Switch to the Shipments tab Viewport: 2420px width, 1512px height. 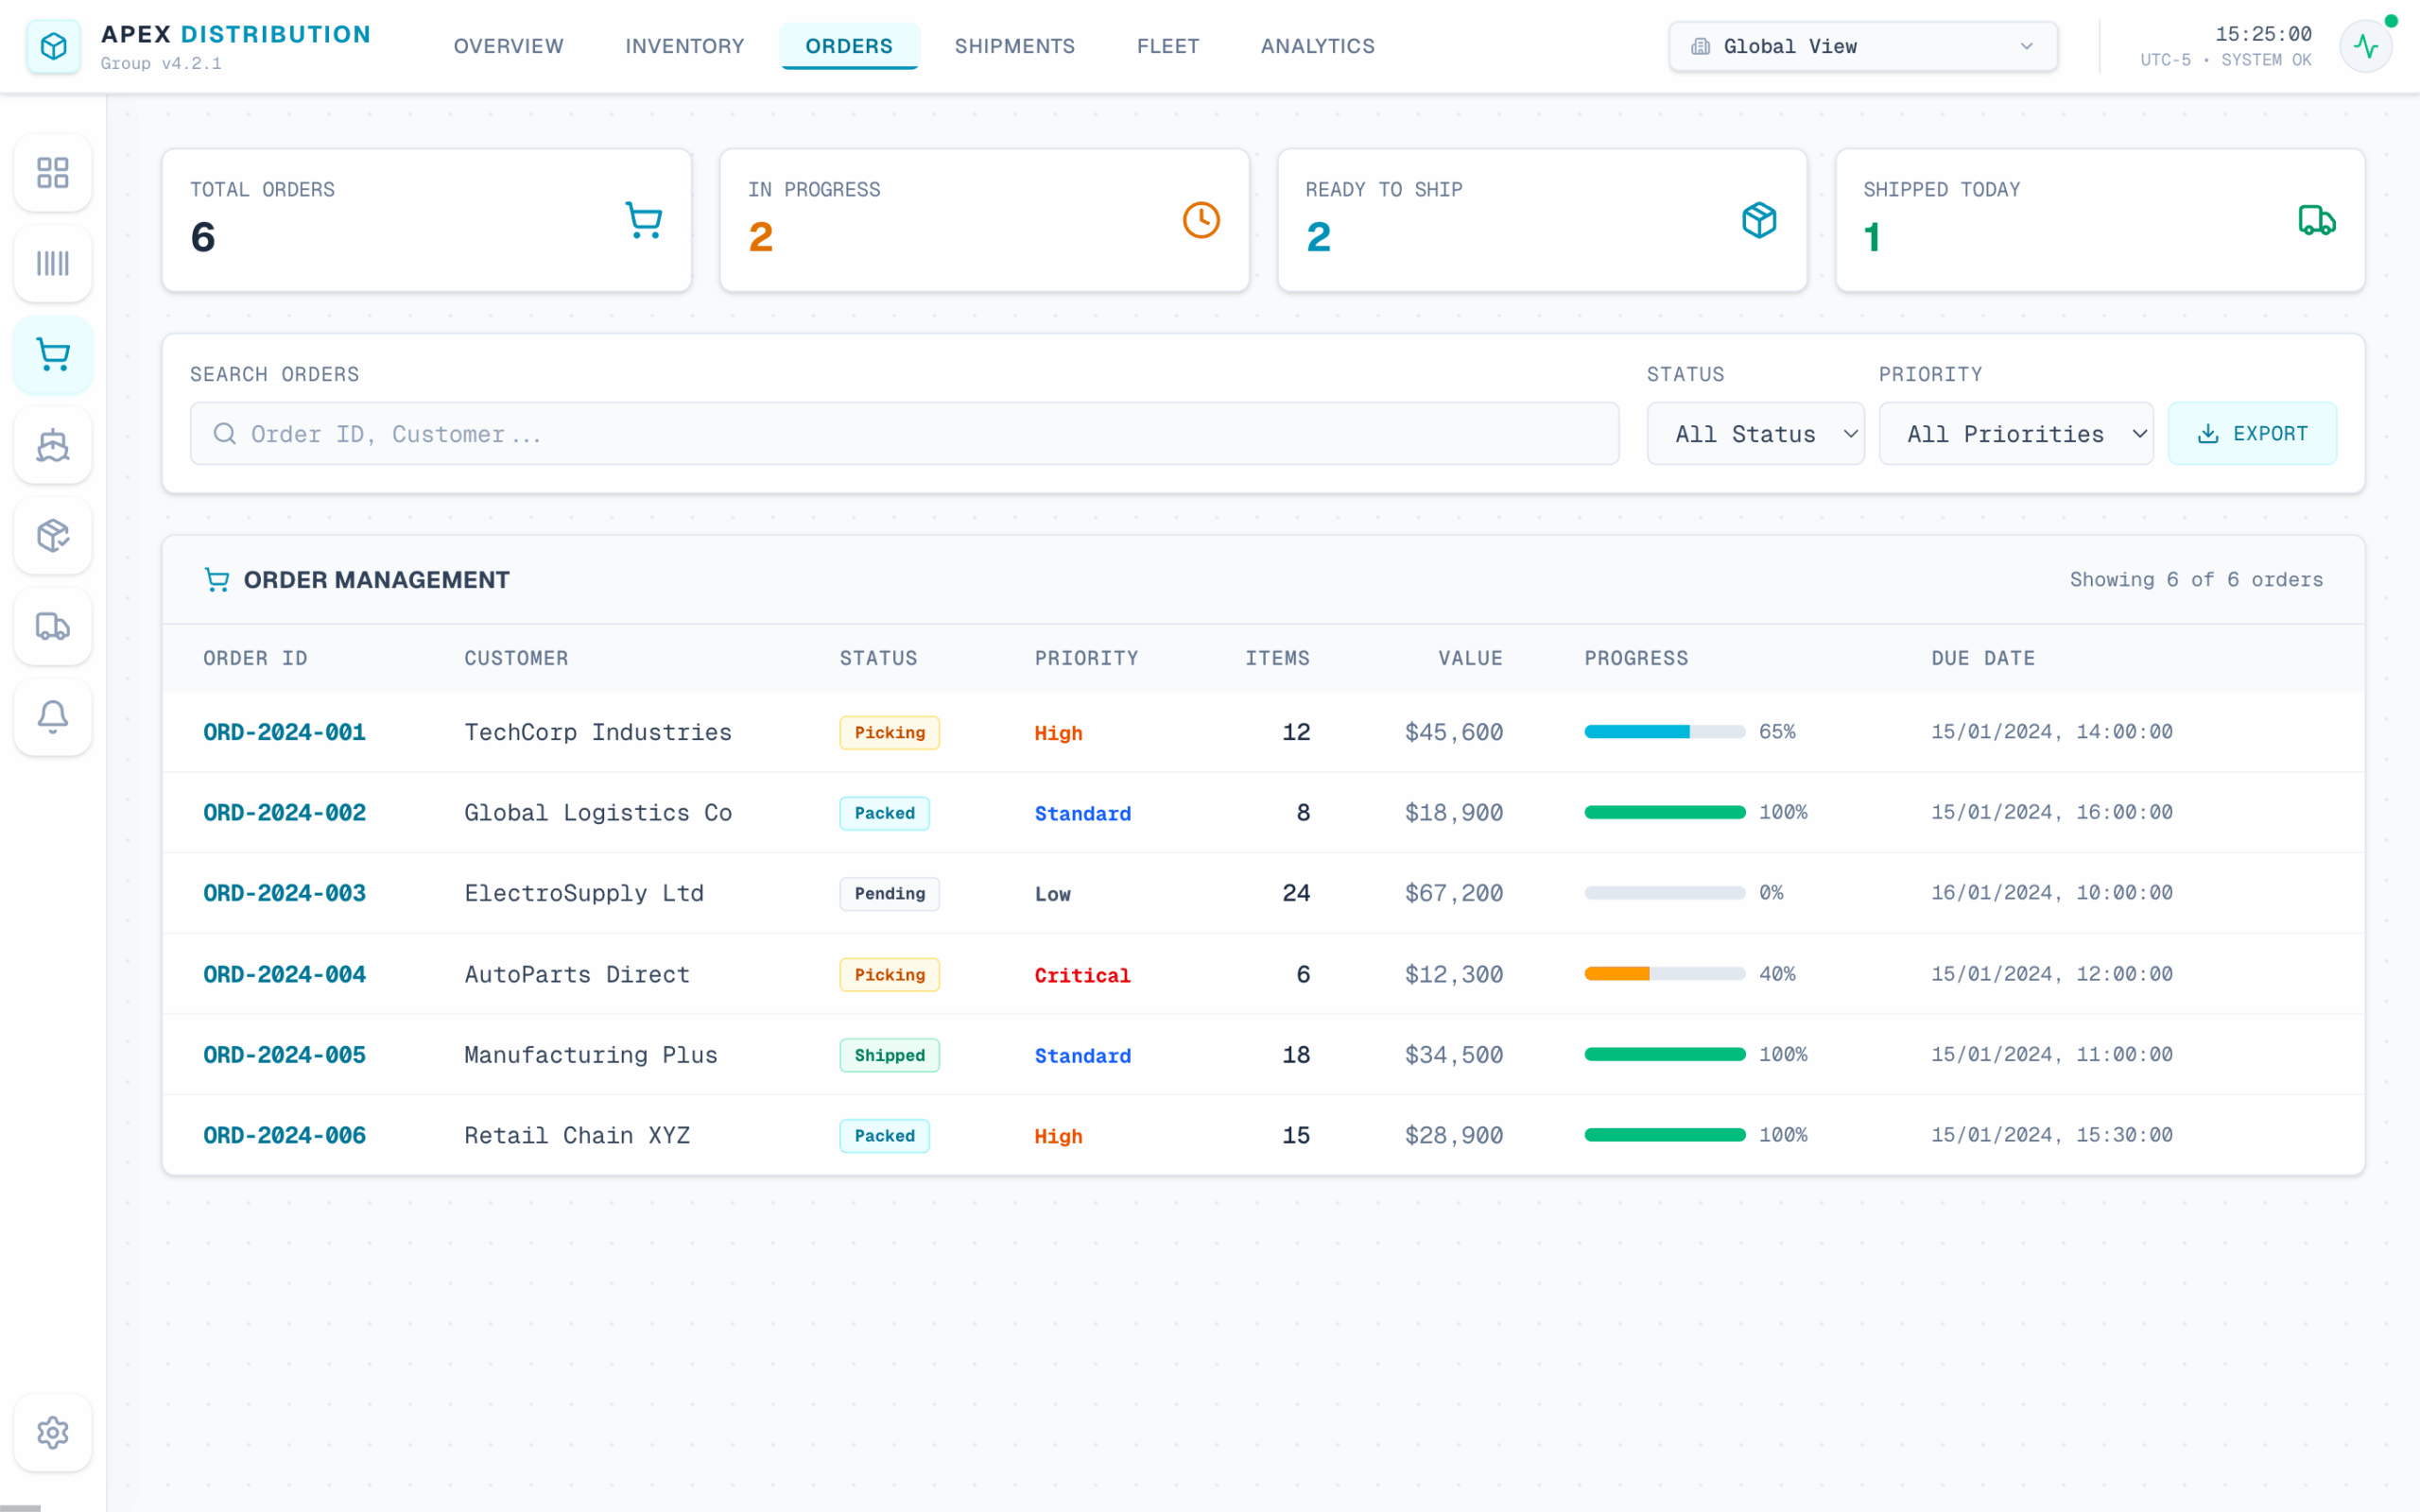coord(1014,46)
